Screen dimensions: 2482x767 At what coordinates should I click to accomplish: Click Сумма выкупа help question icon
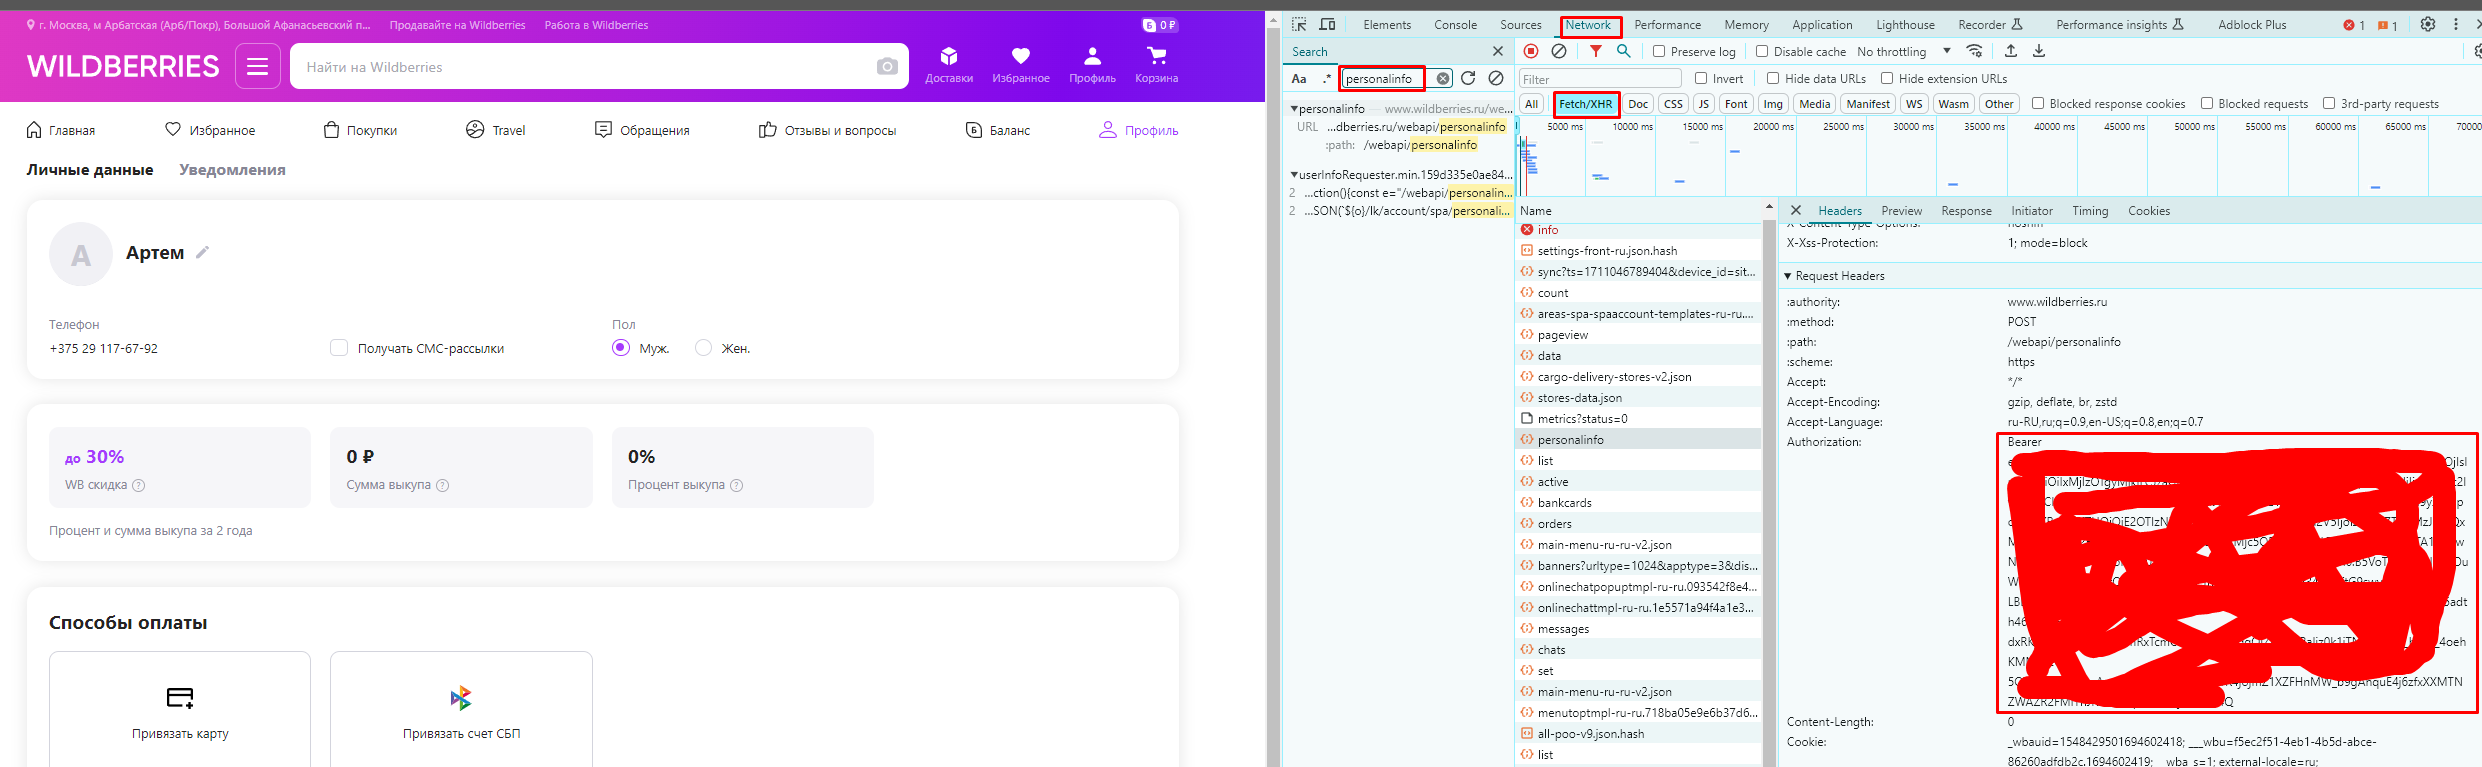click(443, 485)
